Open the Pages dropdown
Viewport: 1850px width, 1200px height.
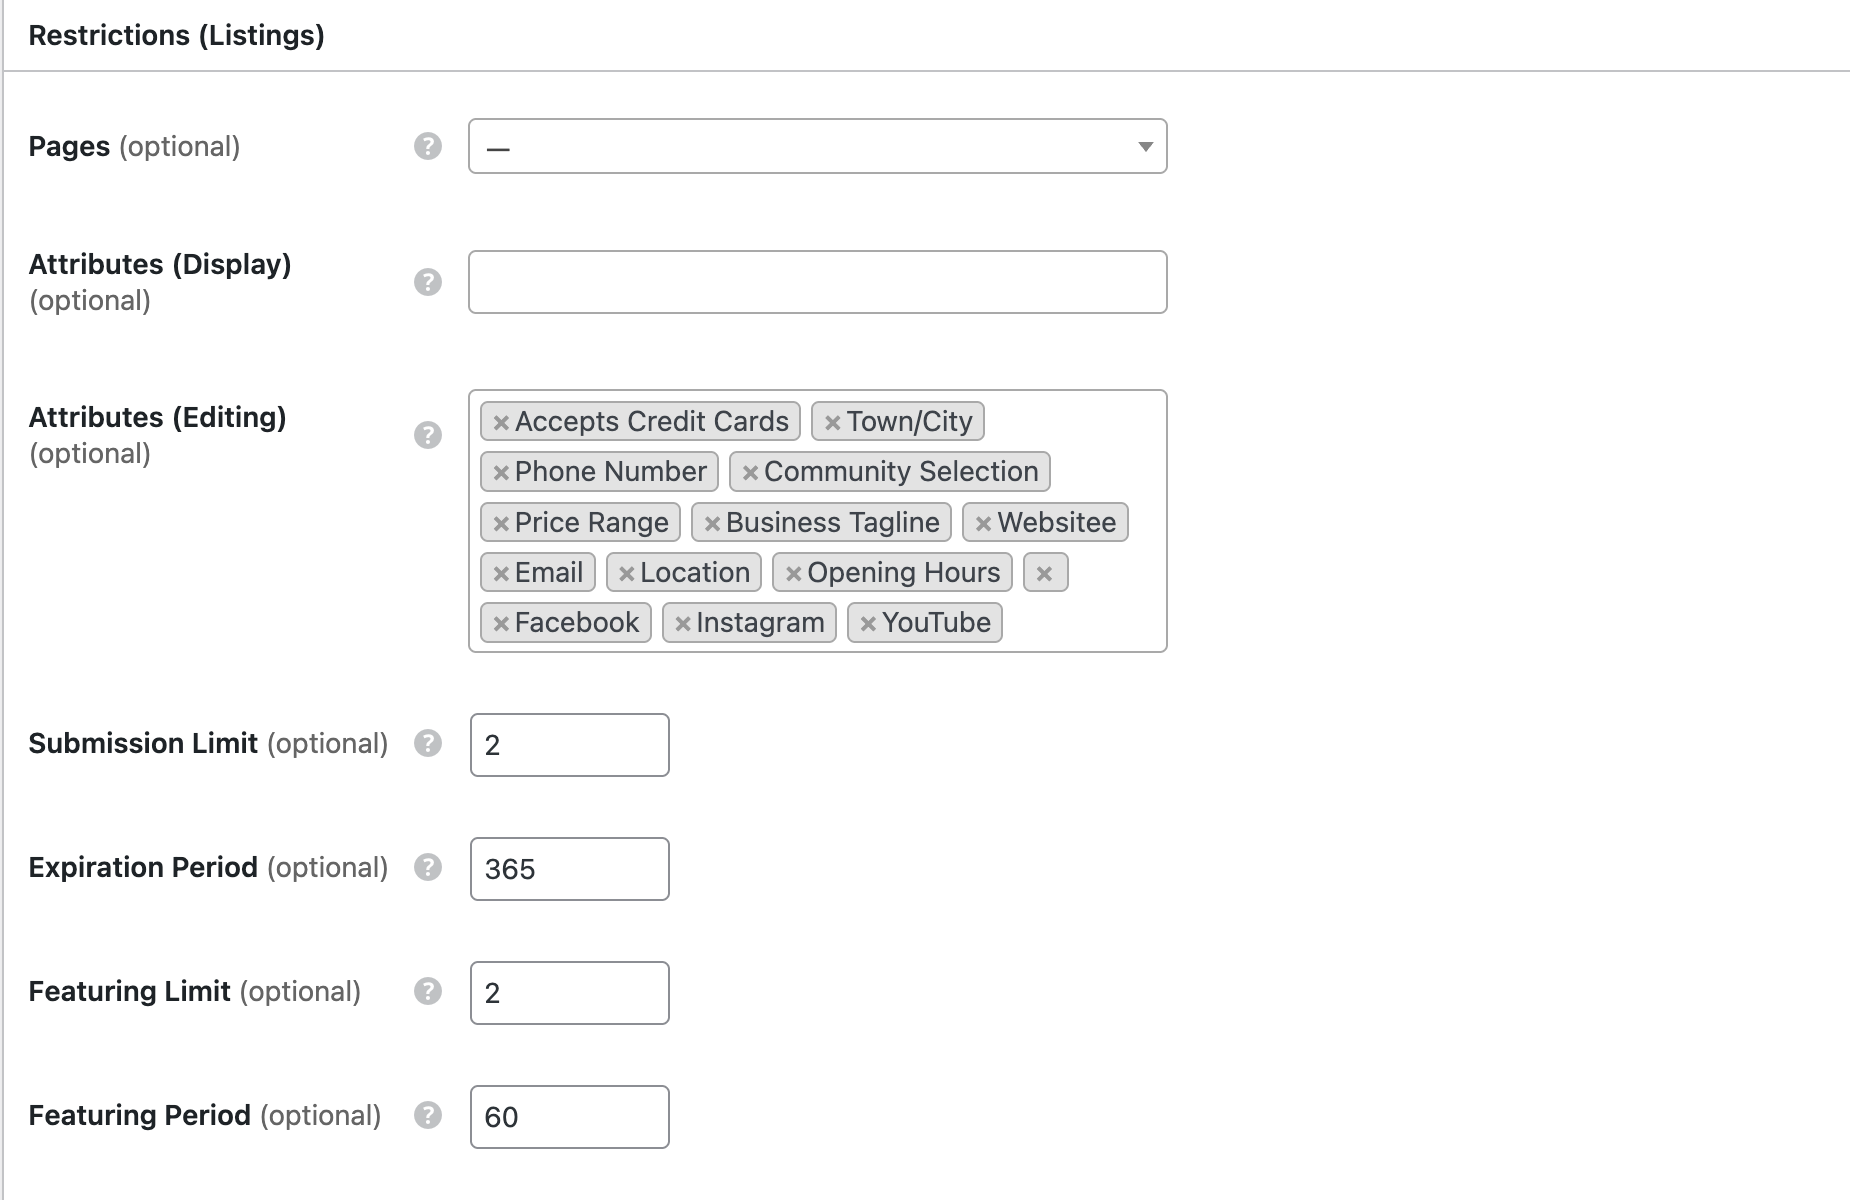817,146
